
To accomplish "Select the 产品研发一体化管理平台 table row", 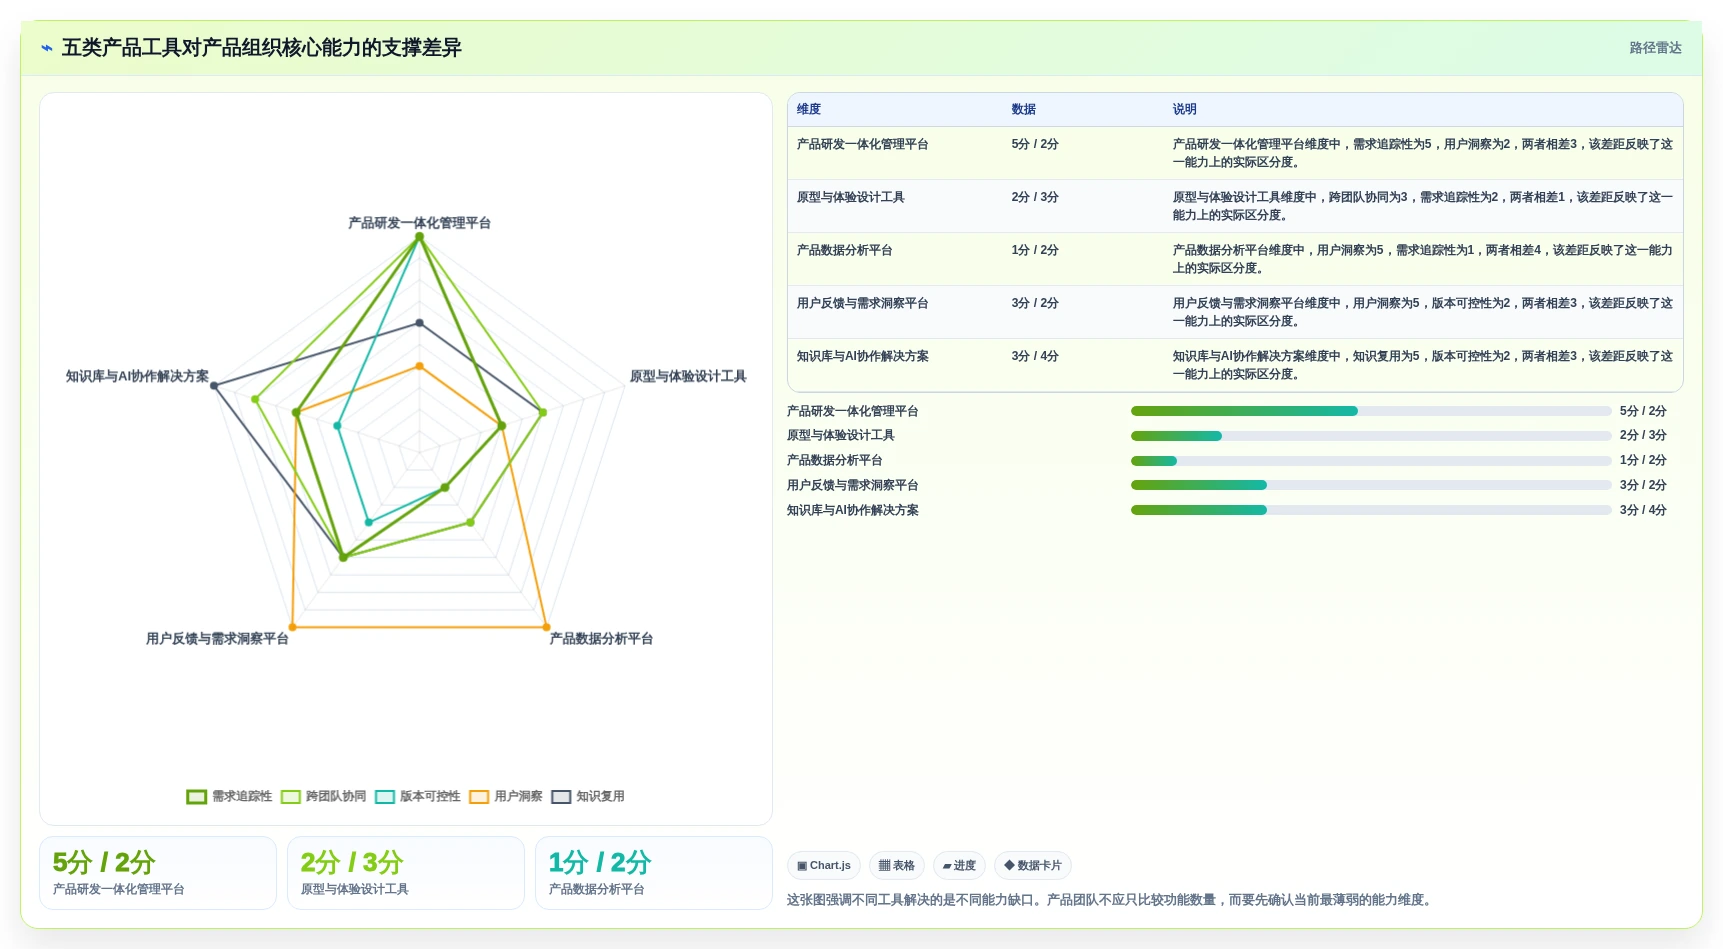I will tap(1235, 153).
